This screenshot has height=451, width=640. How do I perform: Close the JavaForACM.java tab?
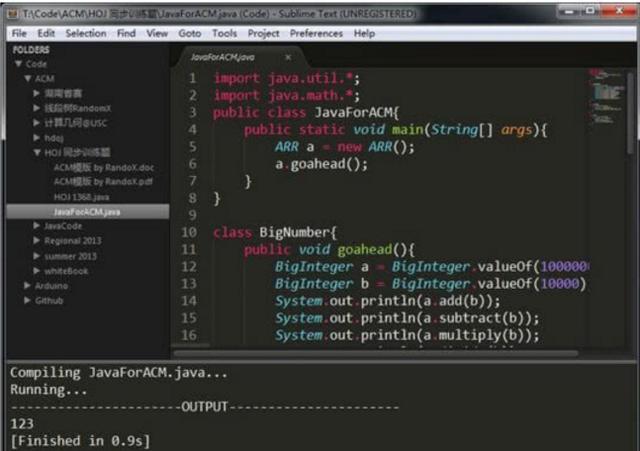point(288,57)
